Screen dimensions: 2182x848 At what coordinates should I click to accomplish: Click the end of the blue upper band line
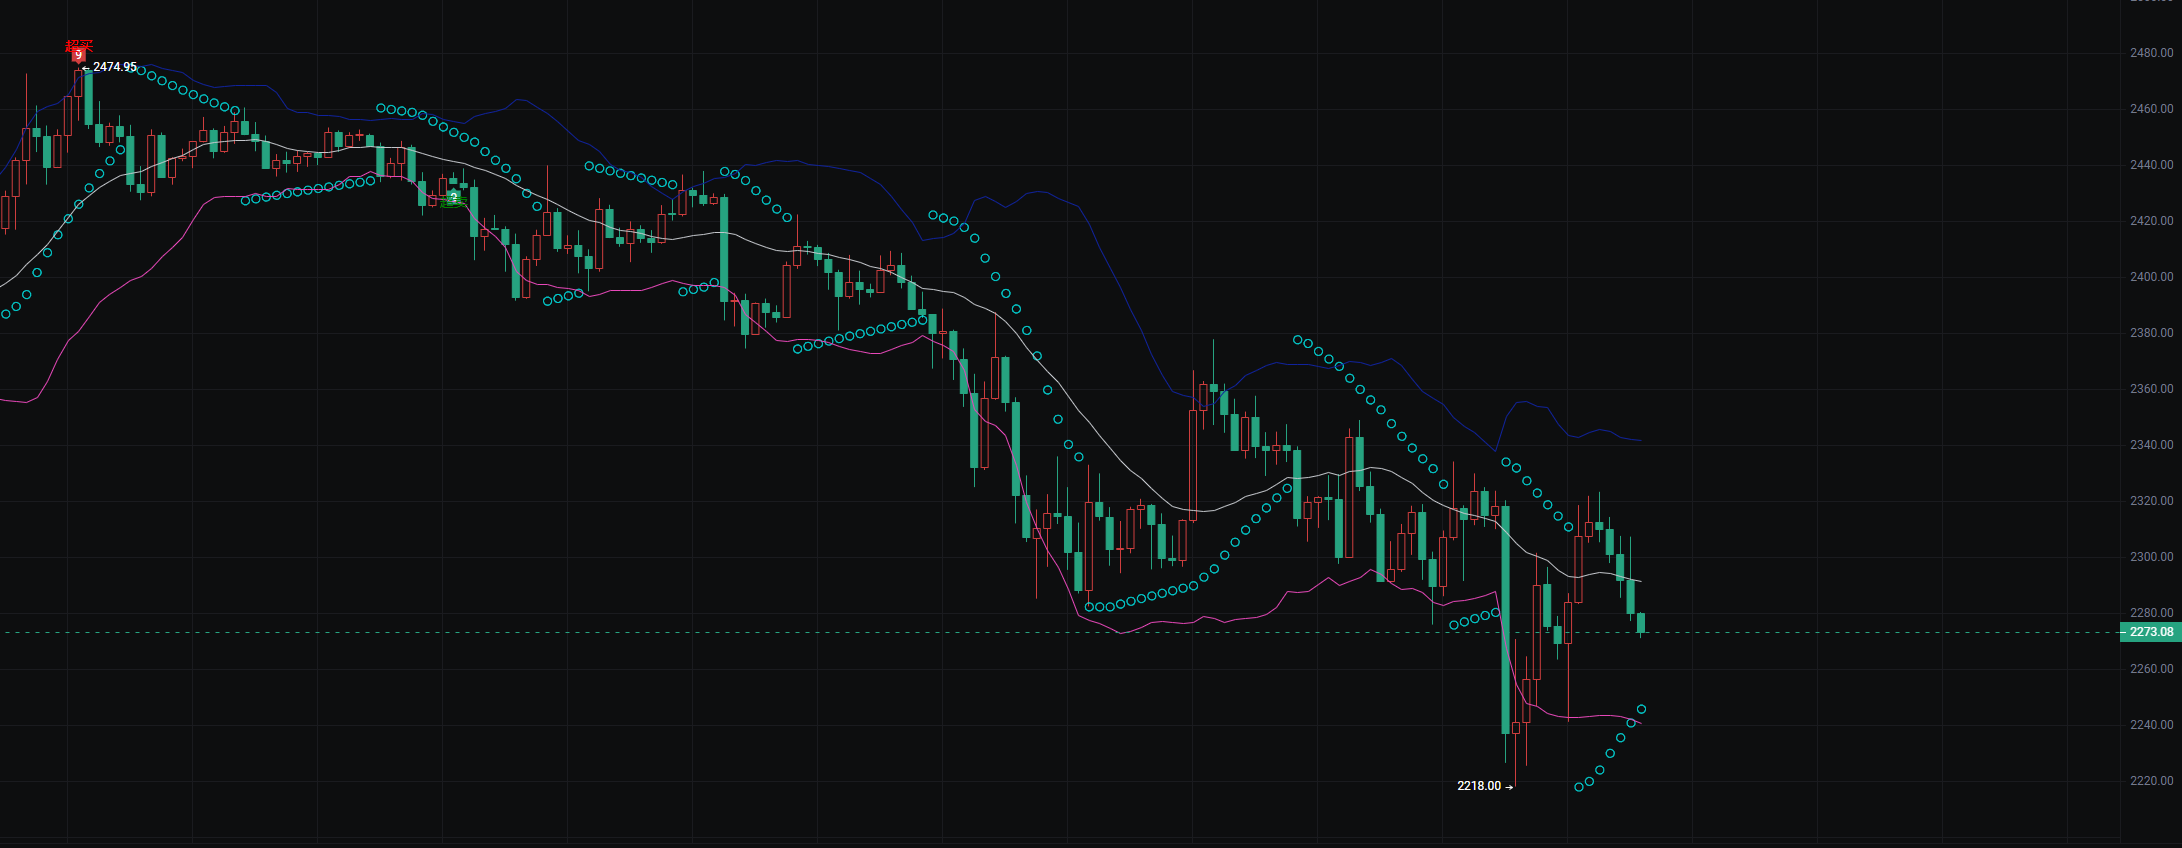pos(1640,441)
